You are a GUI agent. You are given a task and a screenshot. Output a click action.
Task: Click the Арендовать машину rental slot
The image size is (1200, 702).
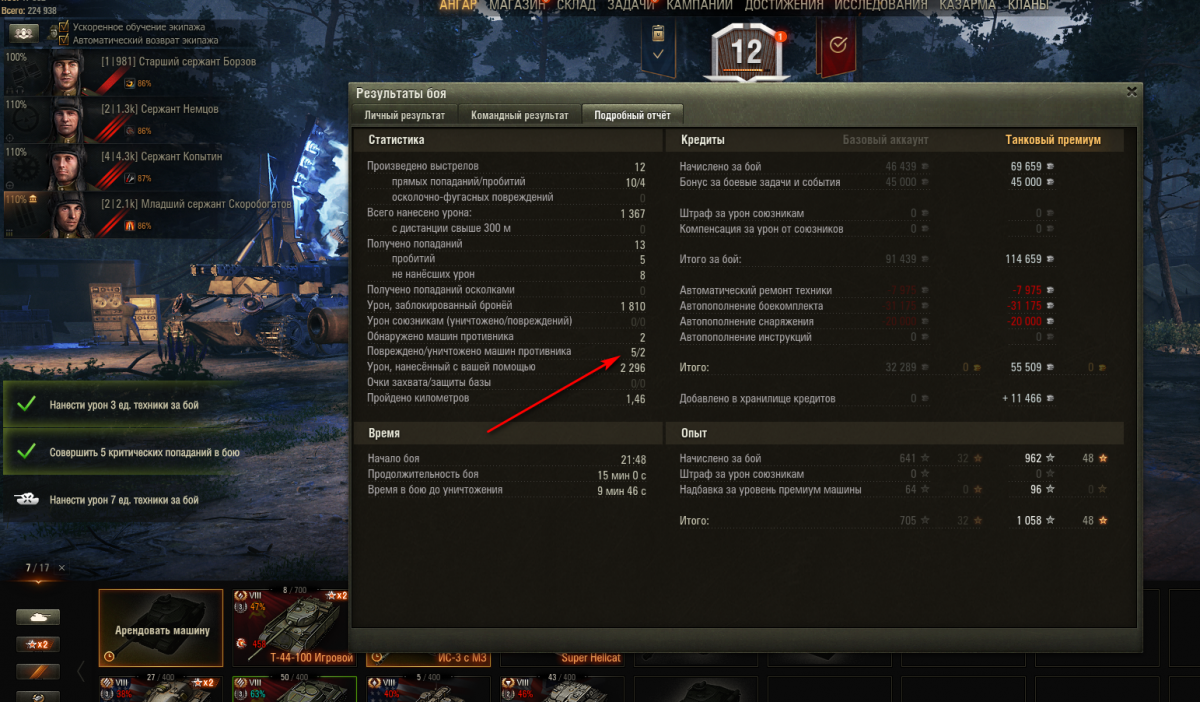coord(161,628)
